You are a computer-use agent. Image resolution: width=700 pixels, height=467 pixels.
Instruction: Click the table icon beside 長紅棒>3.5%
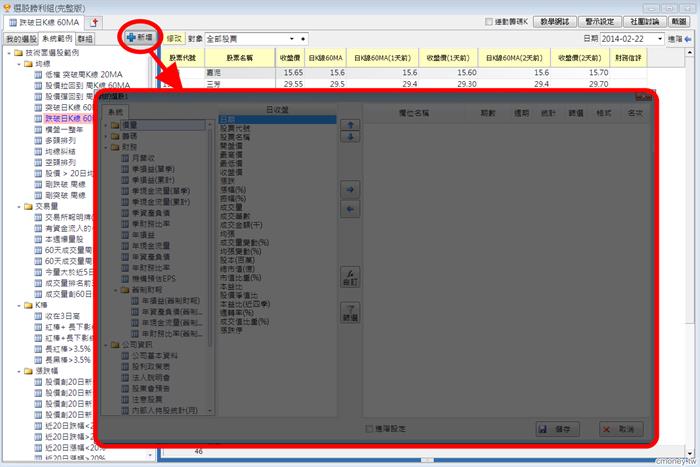tap(38, 349)
